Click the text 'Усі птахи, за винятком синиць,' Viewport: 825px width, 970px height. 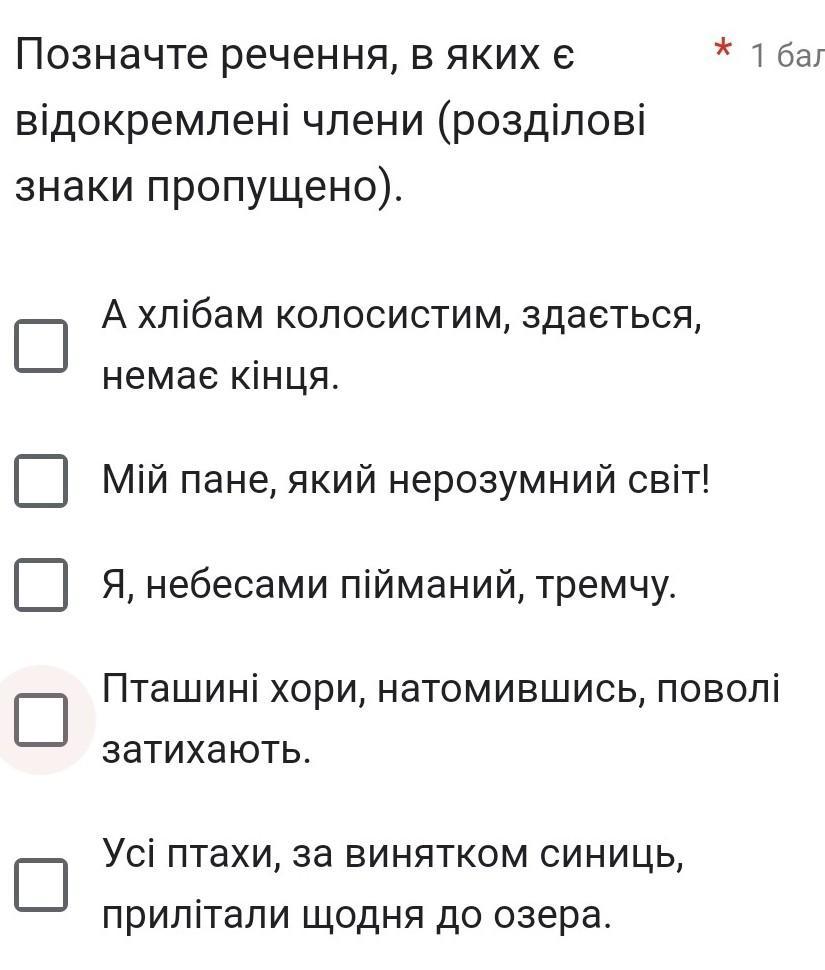pyautogui.click(x=393, y=854)
